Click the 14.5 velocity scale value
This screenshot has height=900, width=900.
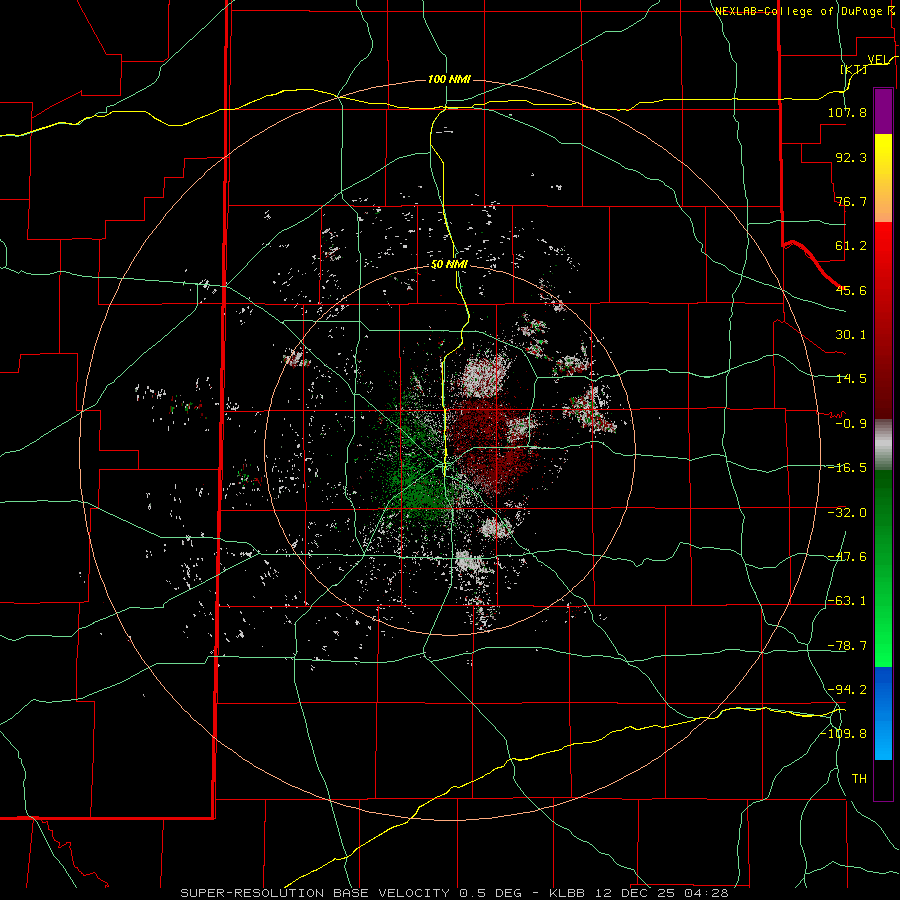click(851, 379)
